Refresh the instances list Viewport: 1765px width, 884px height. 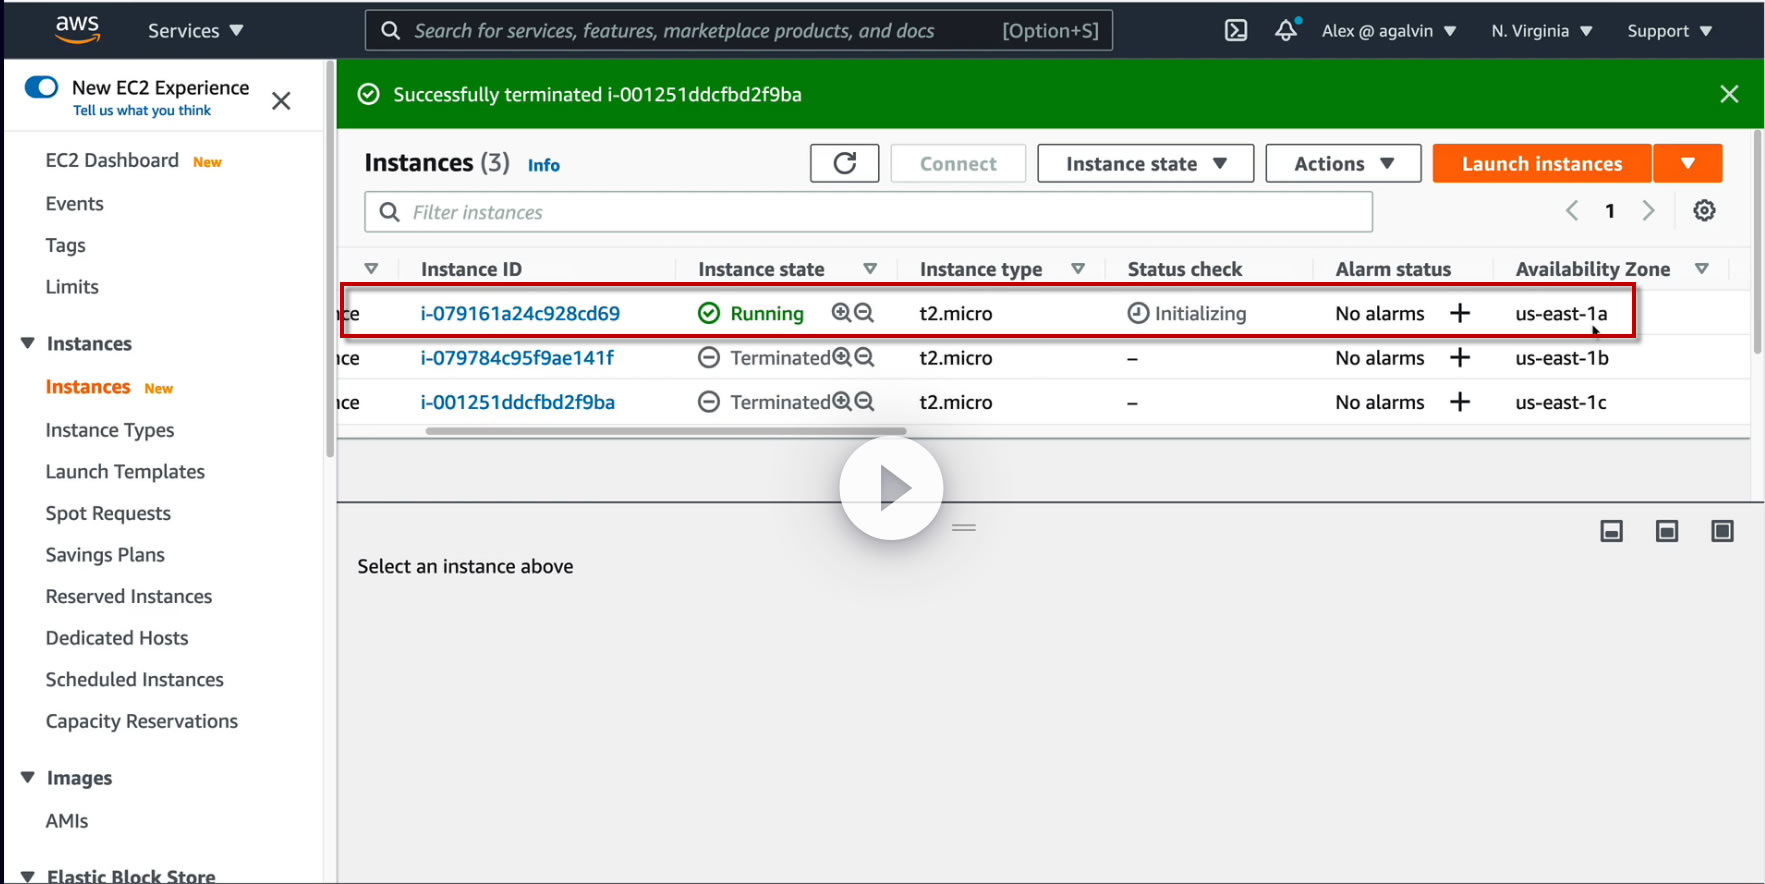pos(845,163)
